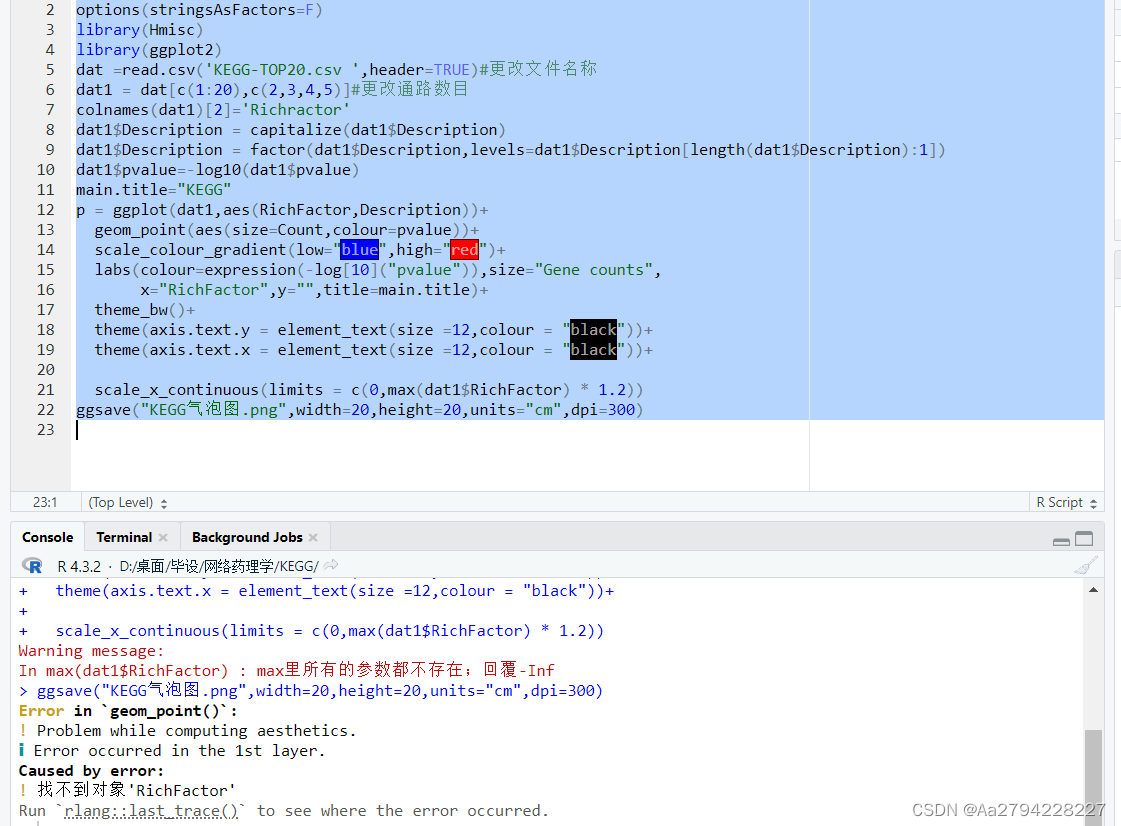Viewport: 1121px width, 826px height.
Task: Click the highlighted red color value on line 14
Action: [x=464, y=249]
